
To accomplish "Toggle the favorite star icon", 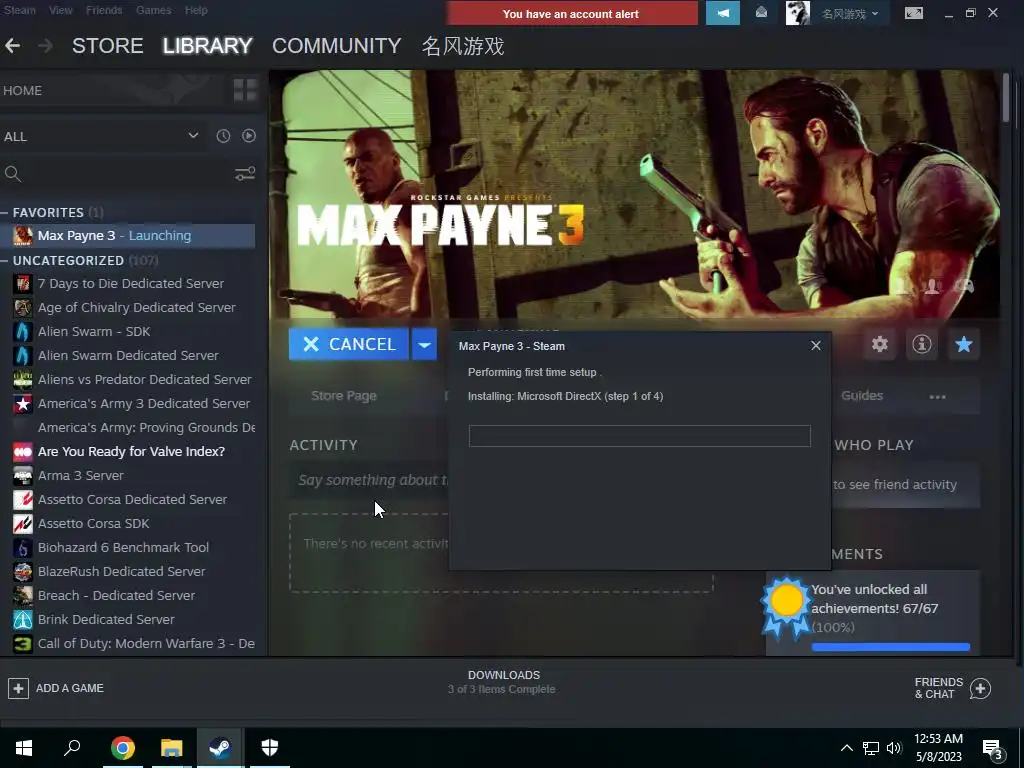I will (x=963, y=344).
